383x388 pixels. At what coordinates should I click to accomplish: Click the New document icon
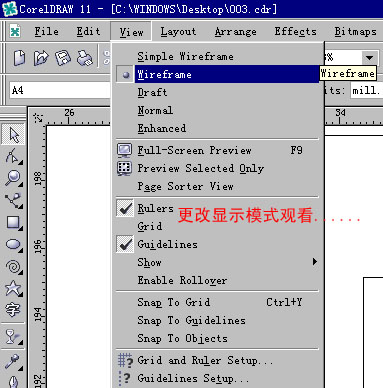click(x=19, y=58)
